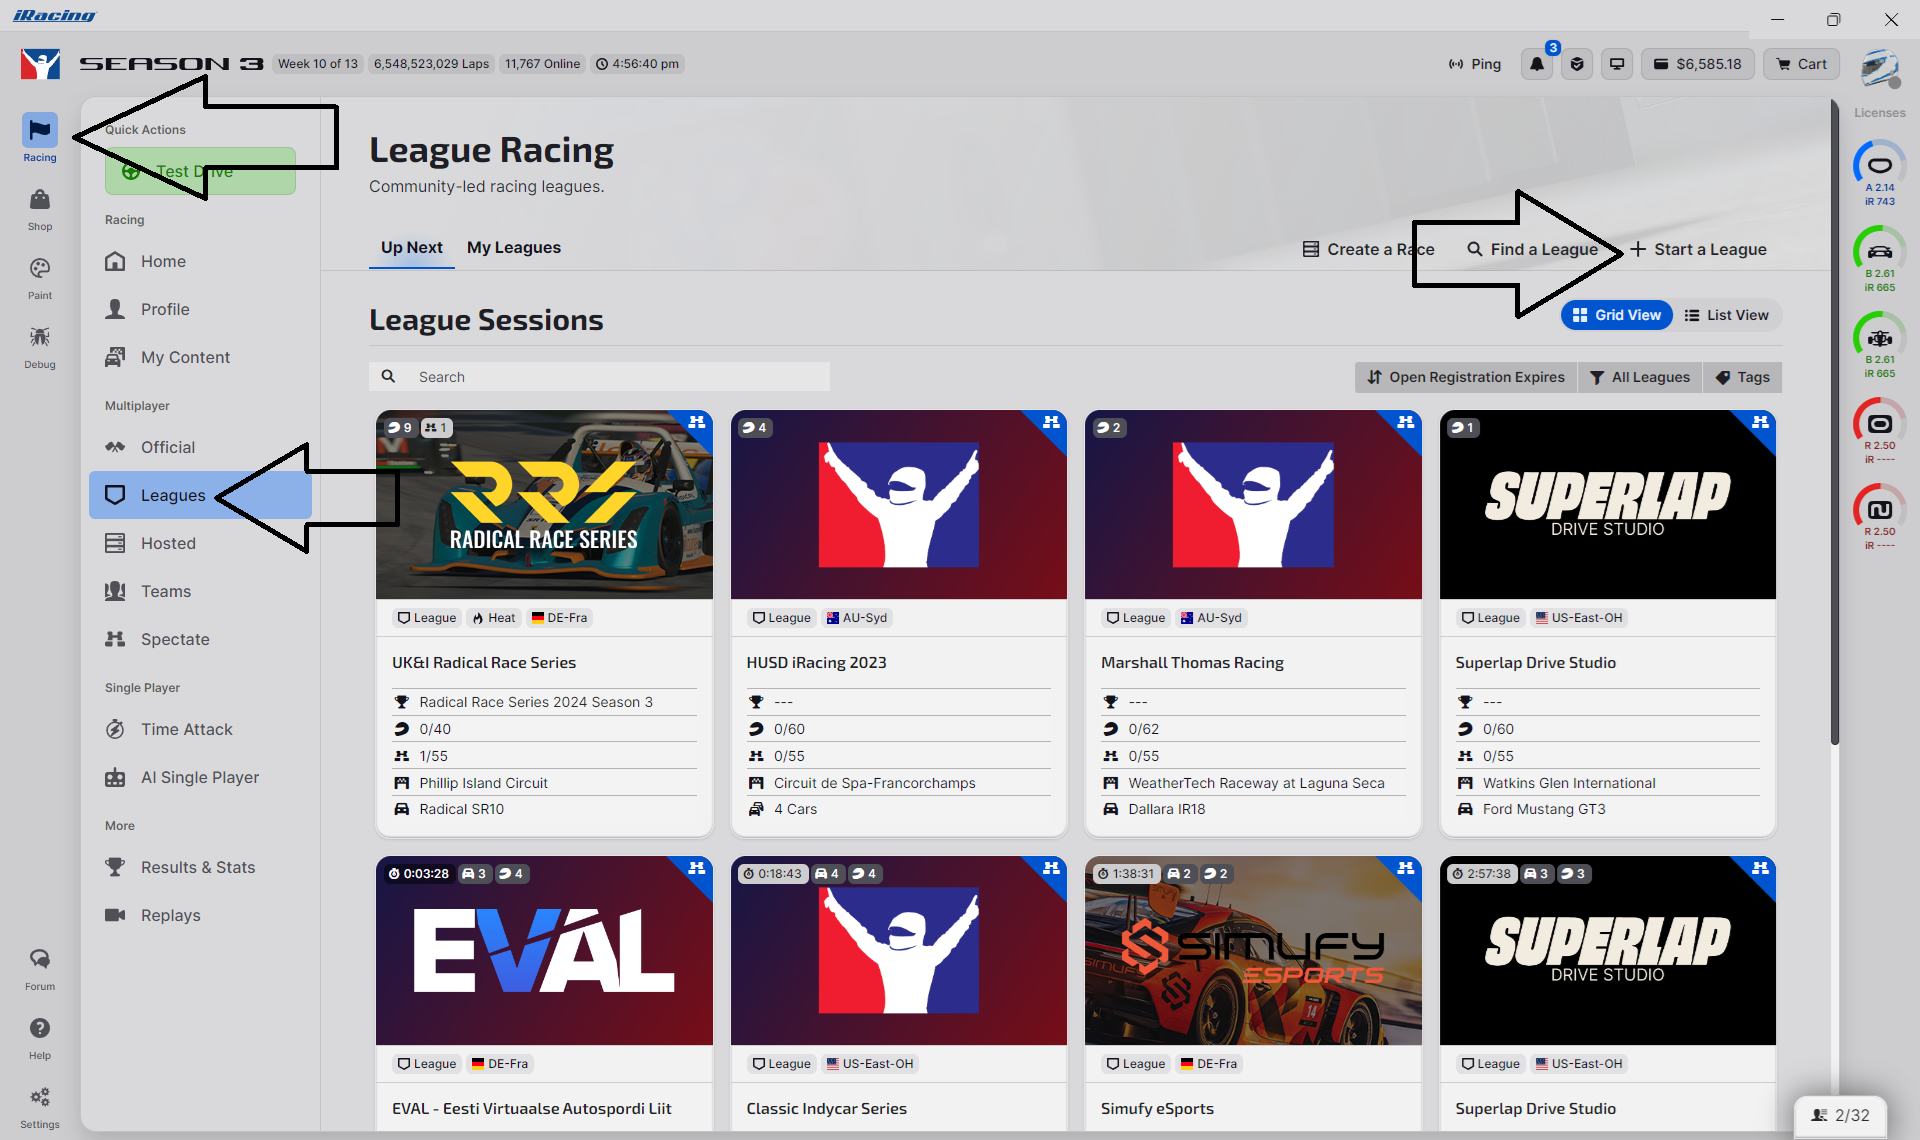Screen dimensions: 1920x1140
Task: Open the All Leagues filter dropdown
Action: [1640, 377]
